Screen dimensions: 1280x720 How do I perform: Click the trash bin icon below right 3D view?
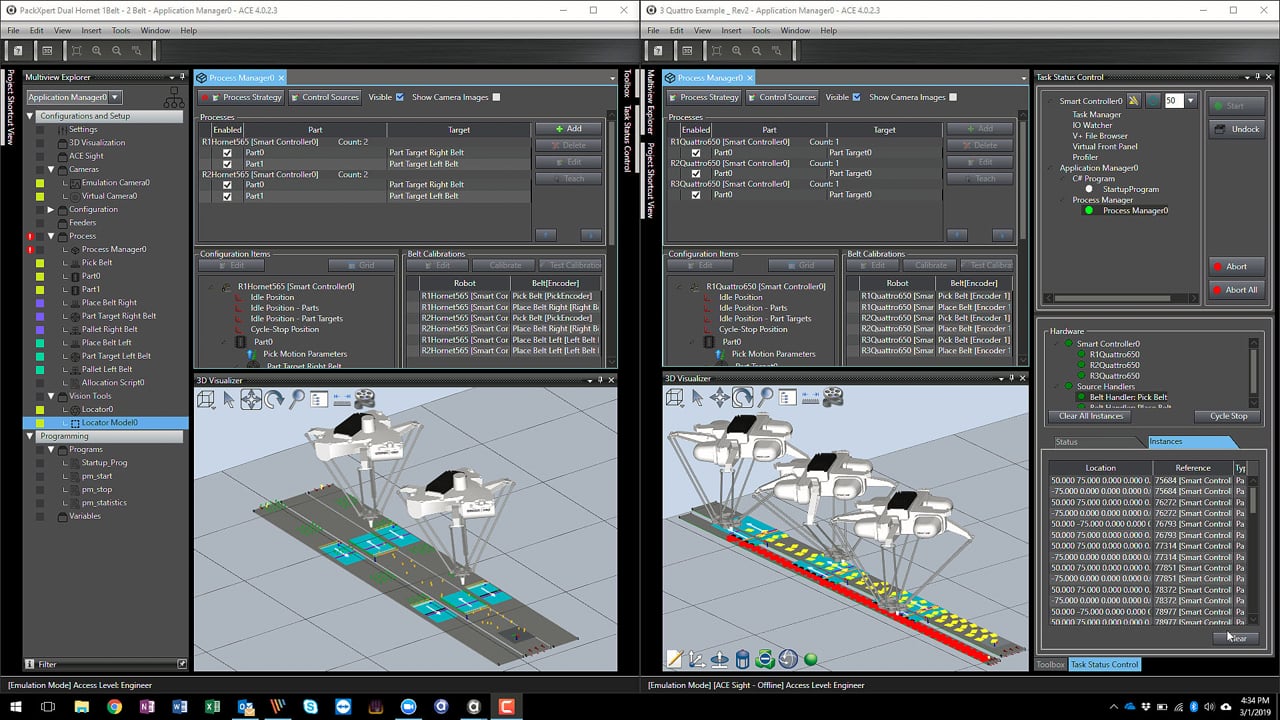coord(742,659)
